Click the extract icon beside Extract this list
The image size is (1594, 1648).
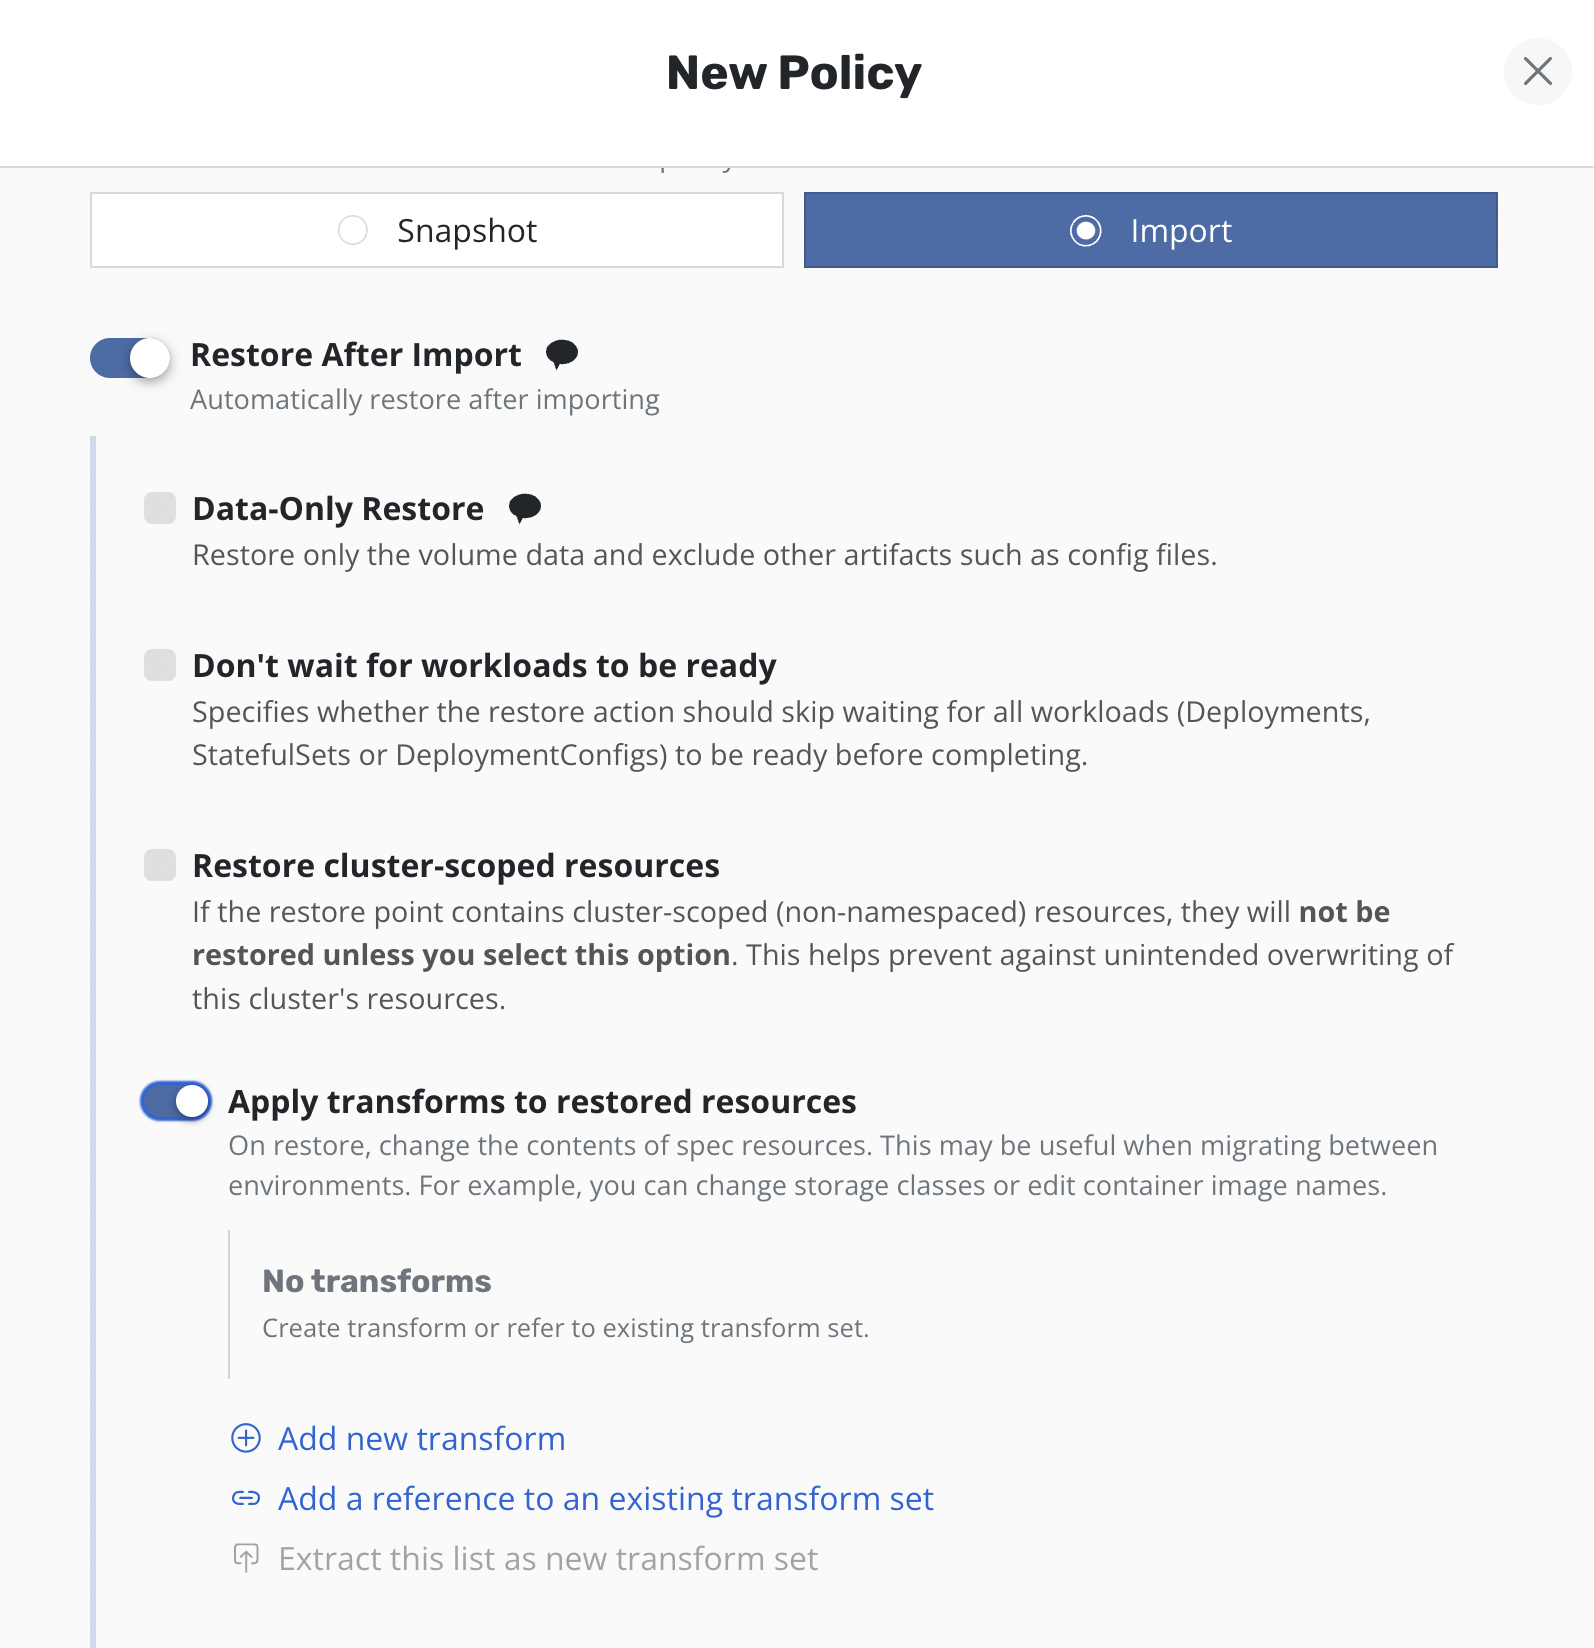click(x=246, y=1558)
